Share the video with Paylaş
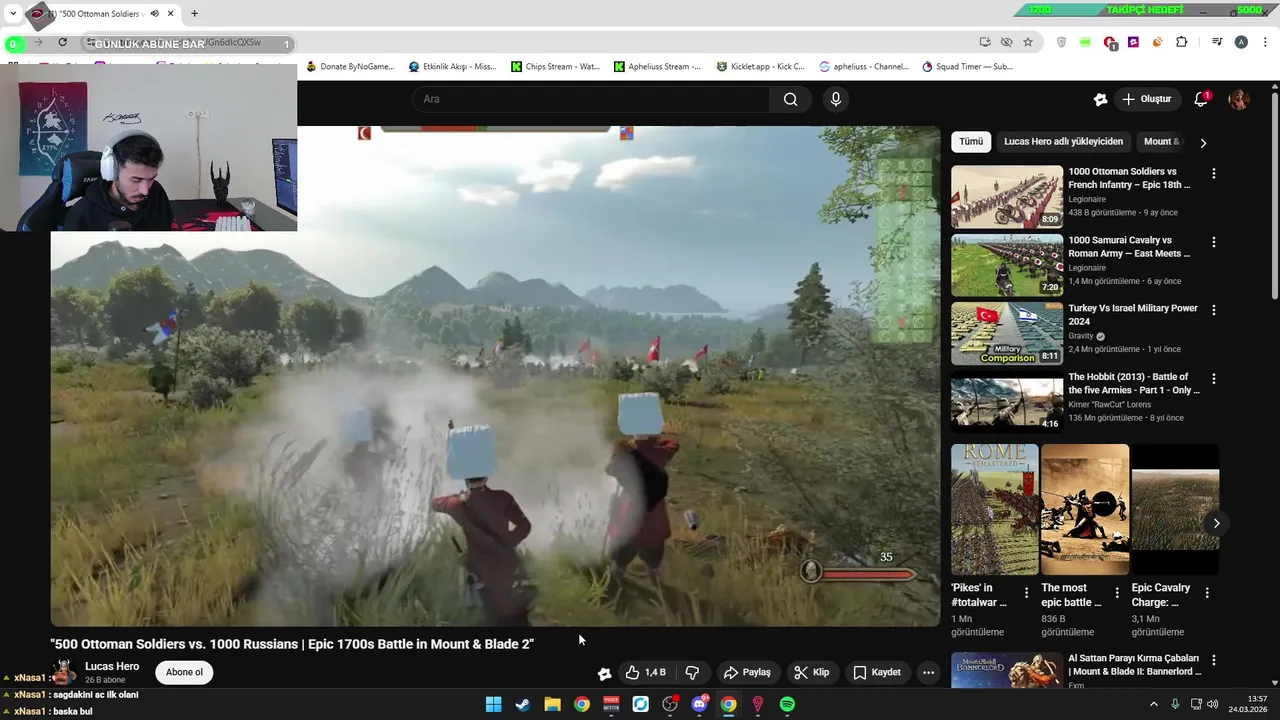Image resolution: width=1280 pixels, height=720 pixels. [747, 672]
